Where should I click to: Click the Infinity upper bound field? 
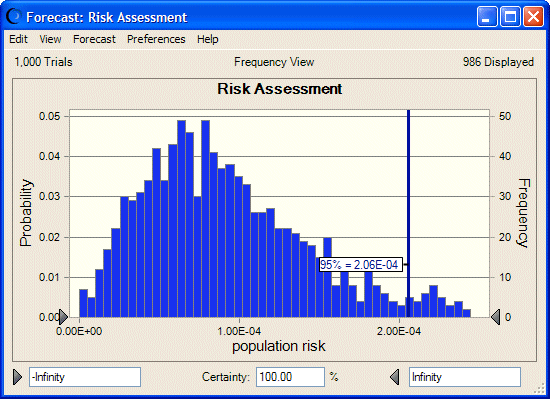point(465,377)
